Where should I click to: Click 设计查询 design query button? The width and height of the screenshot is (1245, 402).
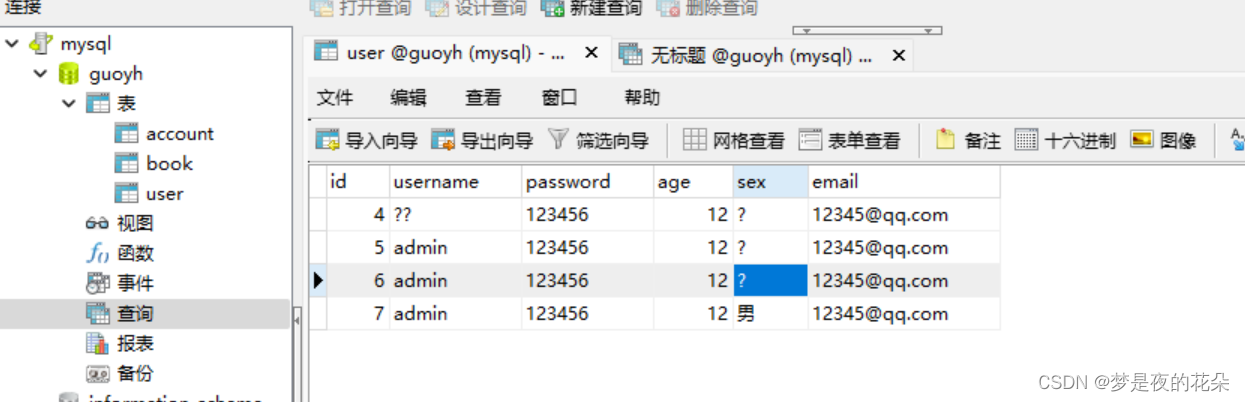pyautogui.click(x=476, y=8)
